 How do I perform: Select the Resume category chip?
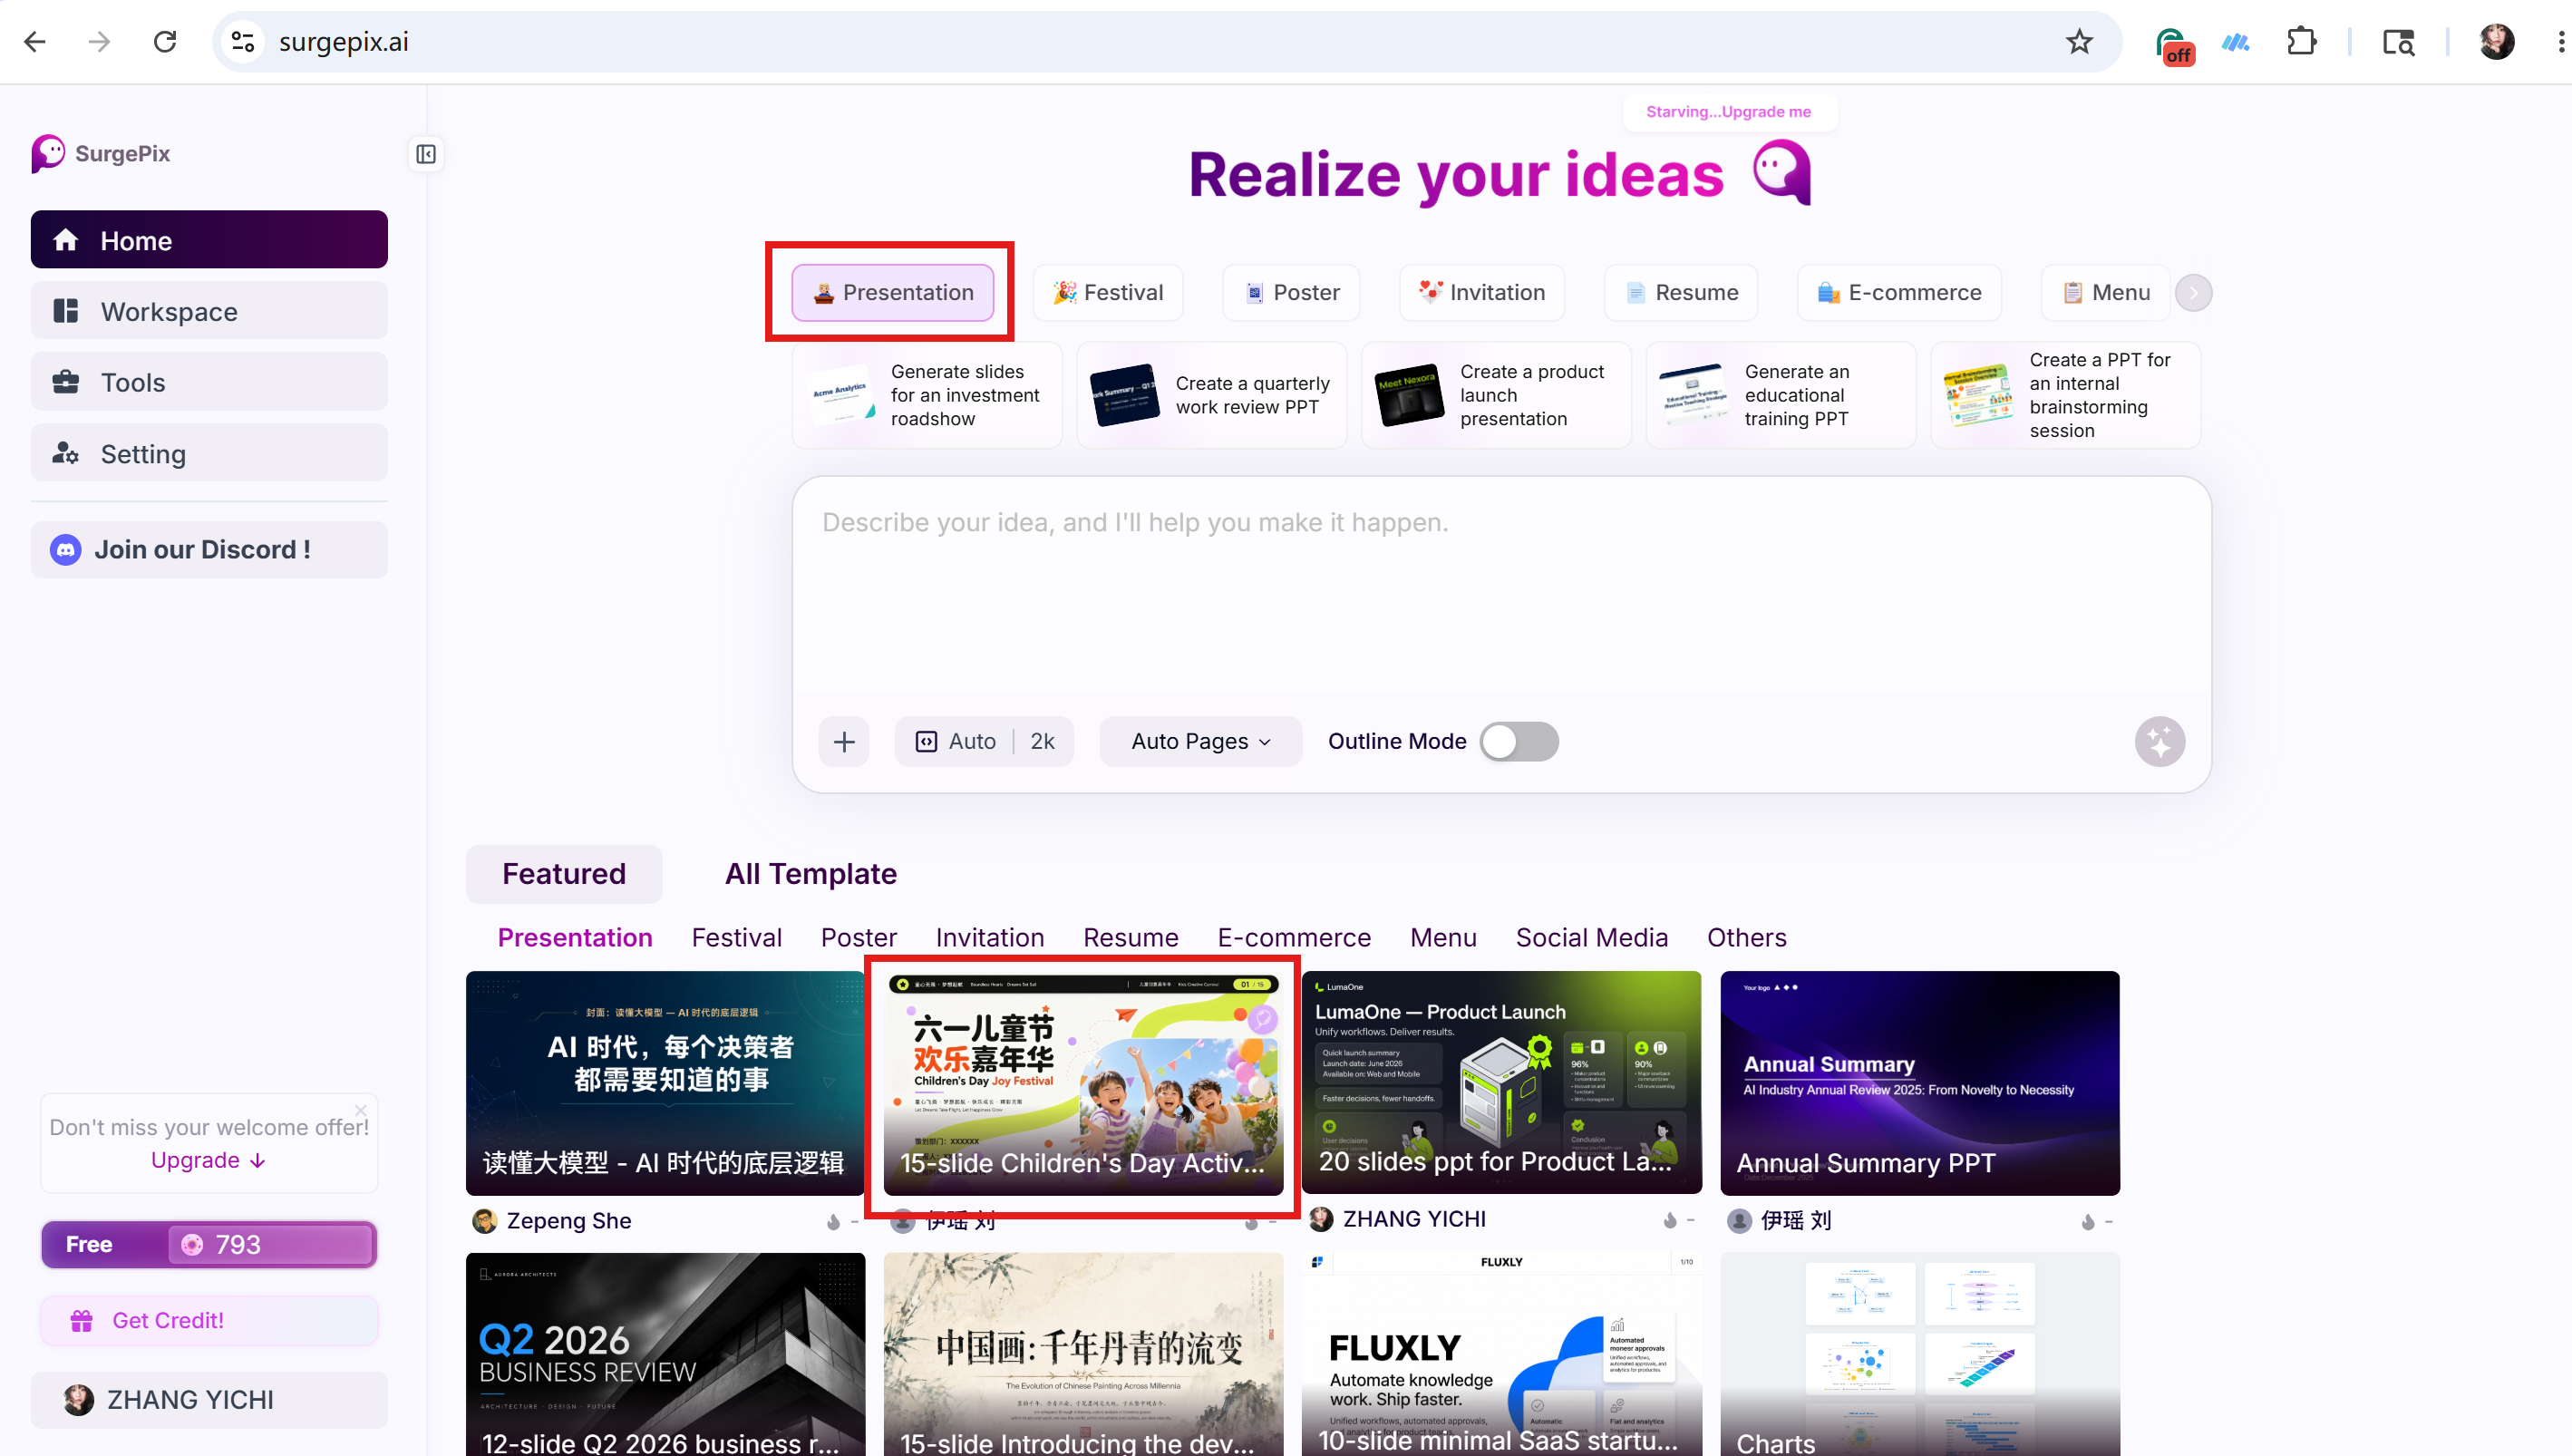click(x=1681, y=292)
